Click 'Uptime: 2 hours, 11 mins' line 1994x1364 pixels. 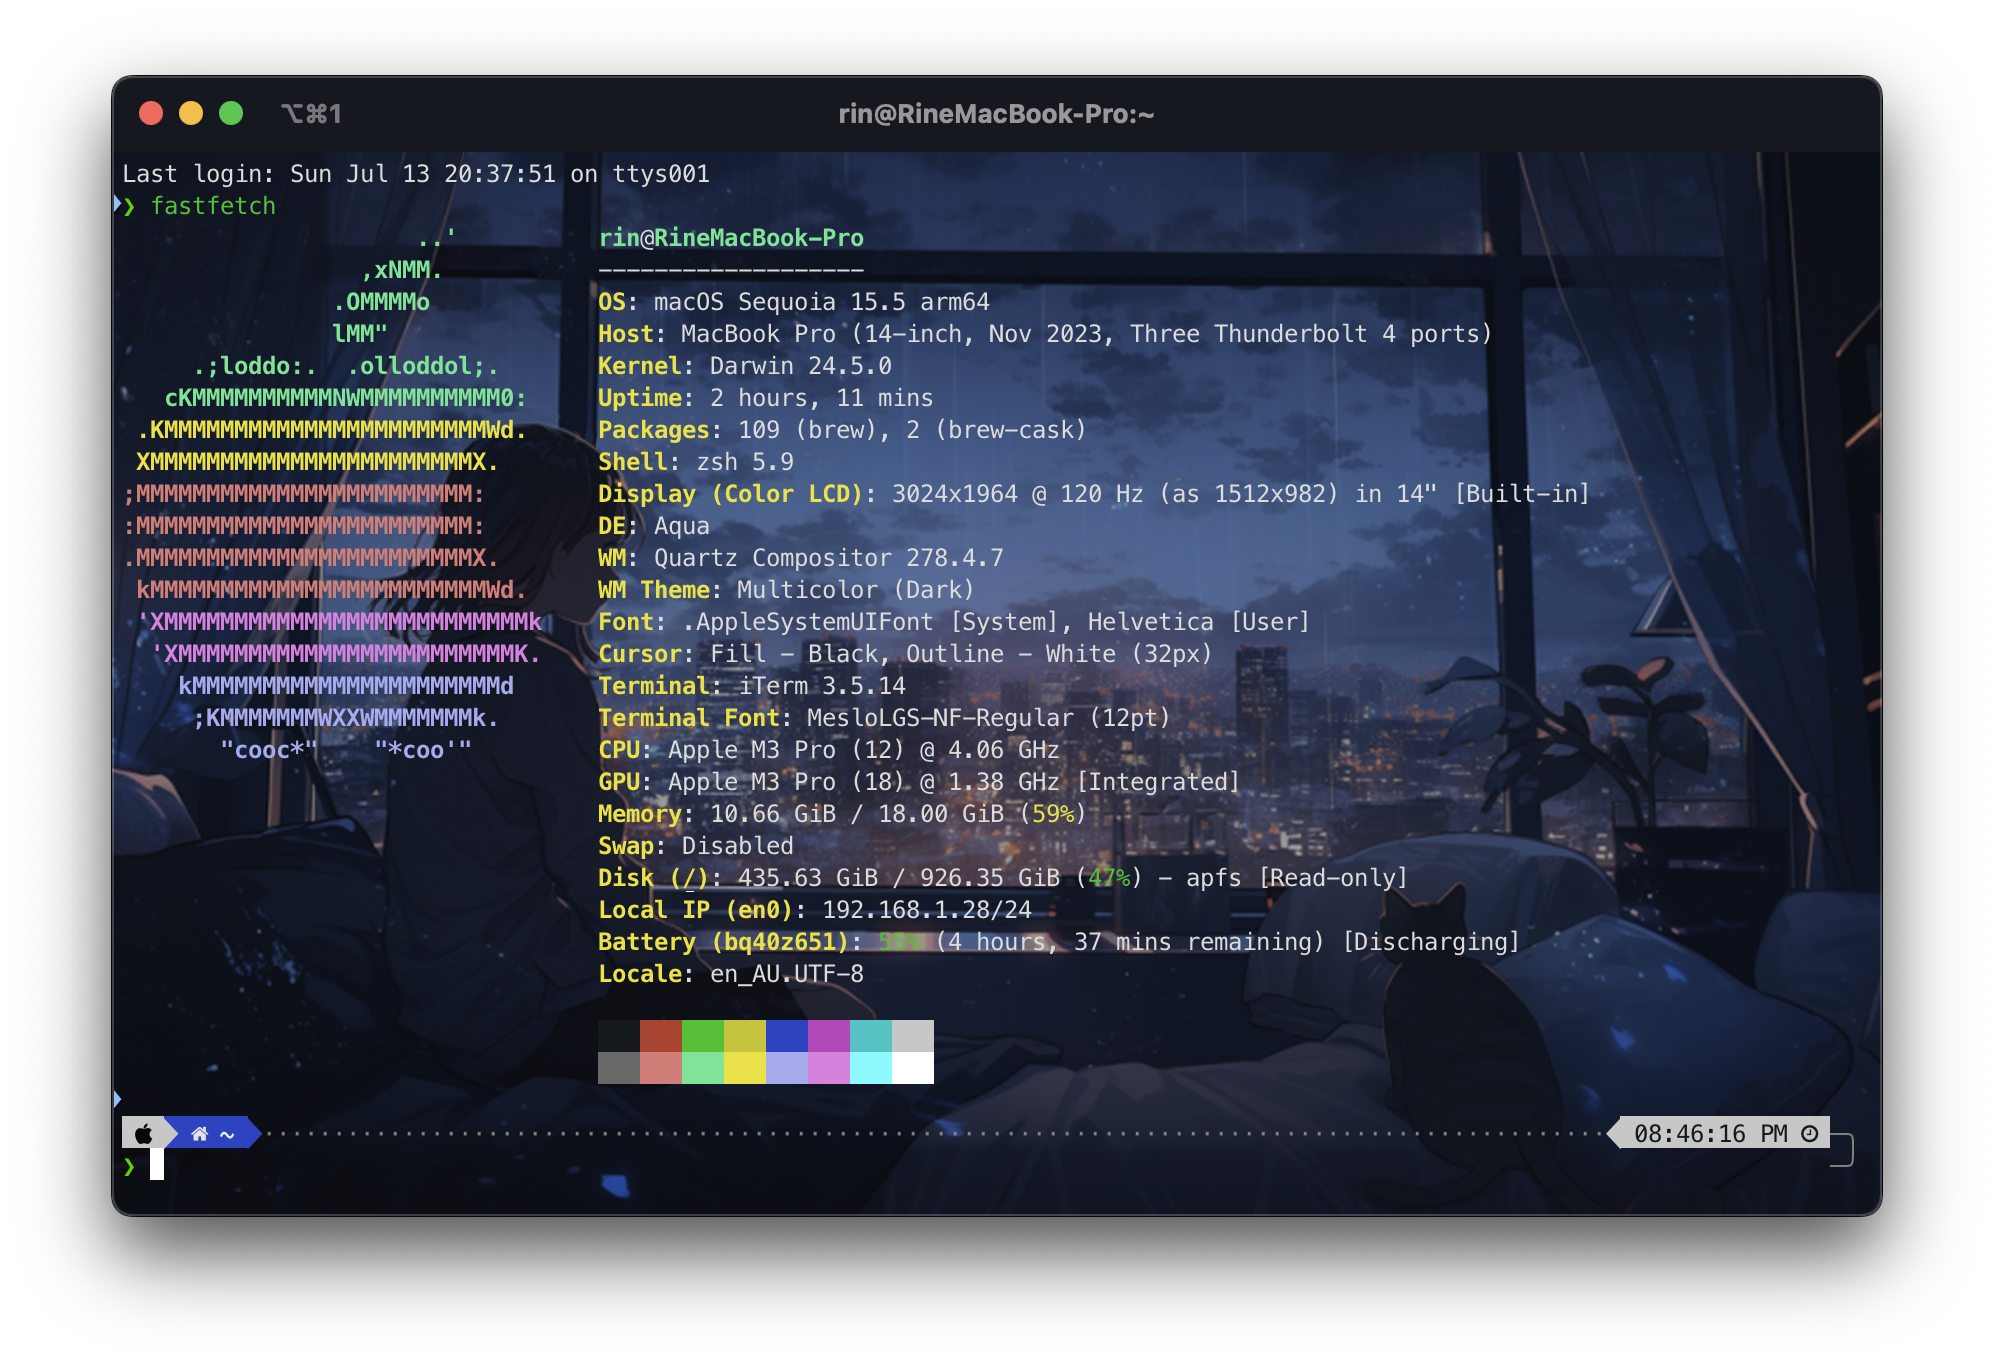765,398
